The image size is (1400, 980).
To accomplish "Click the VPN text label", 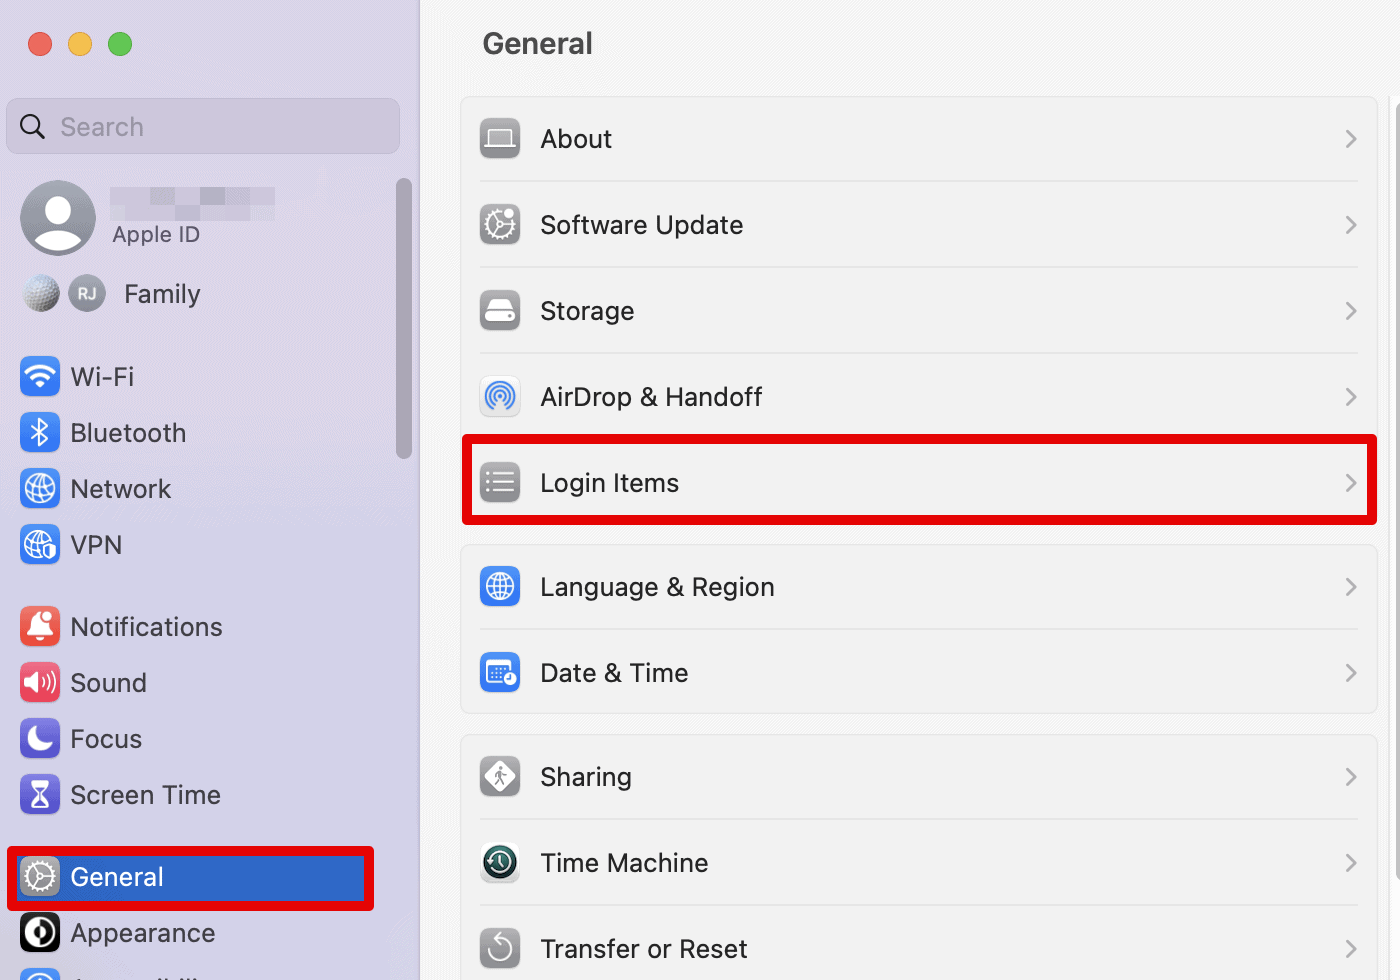I will click(96, 545).
